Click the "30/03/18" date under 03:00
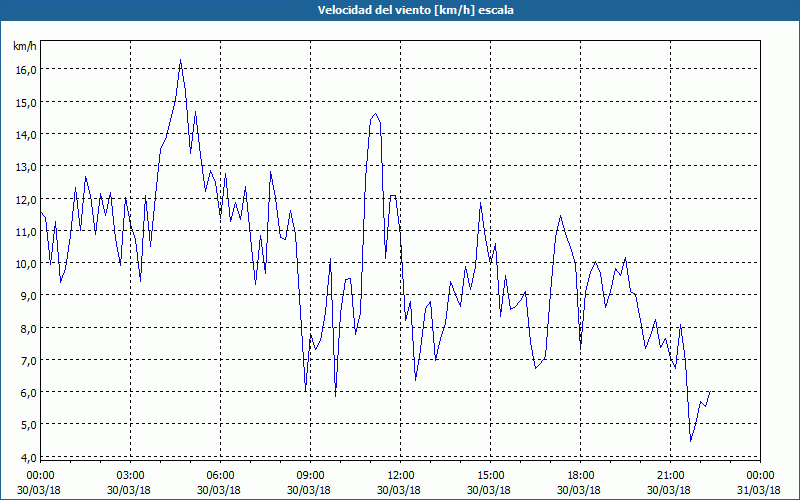Viewport: 800px width, 500px height. pos(129,490)
